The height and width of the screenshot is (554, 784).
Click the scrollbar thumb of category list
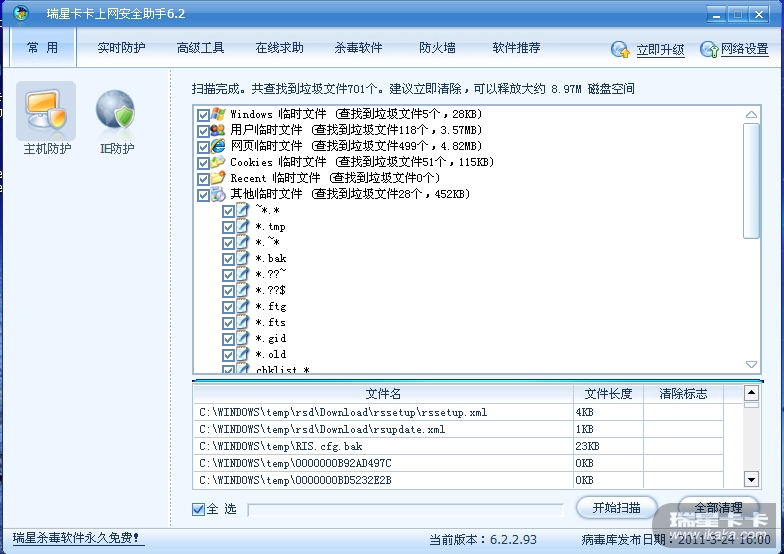[751, 181]
